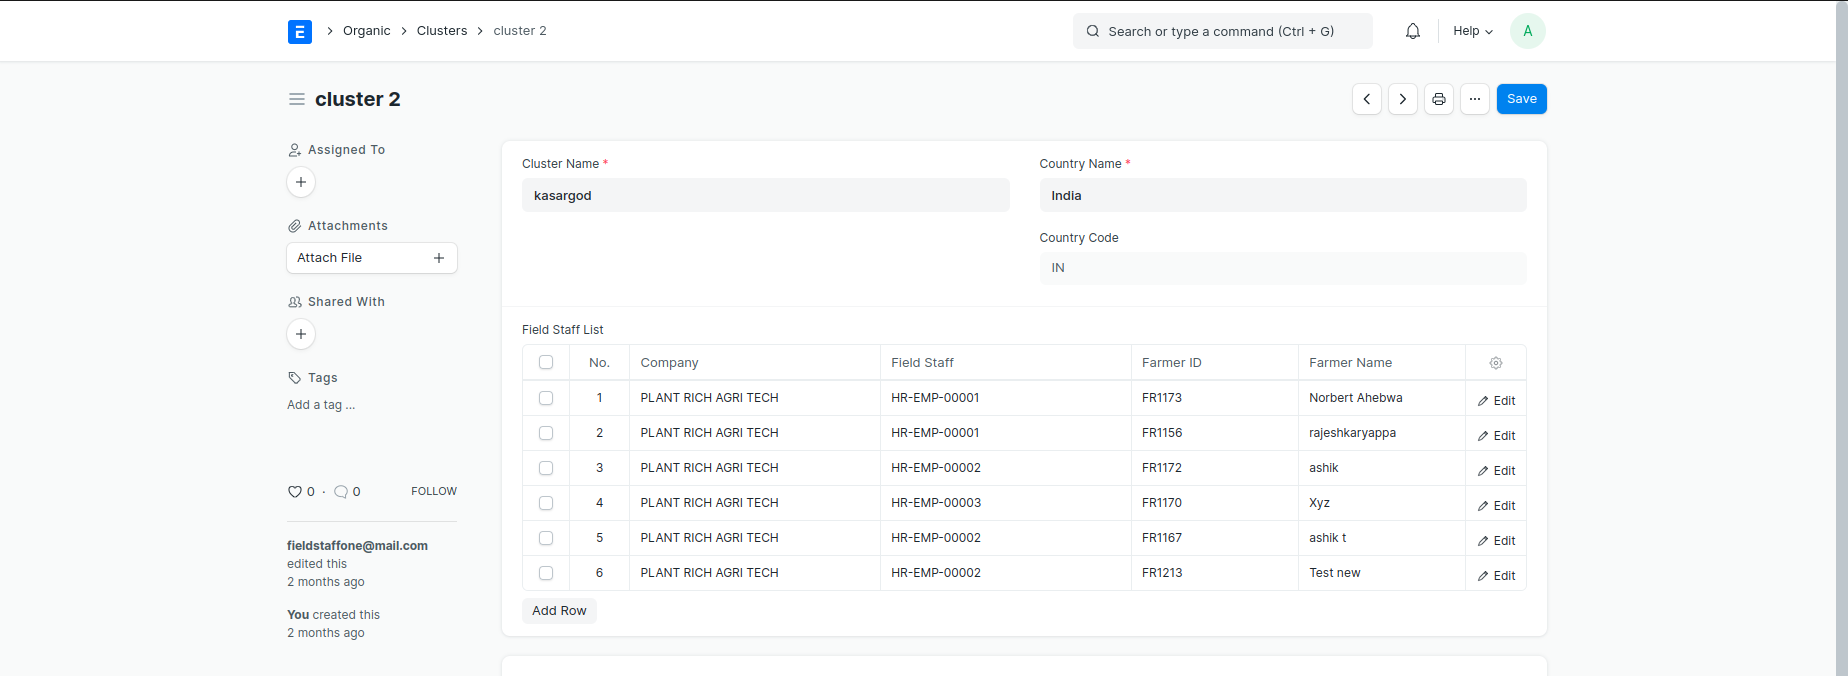Open the three-dots more actions menu
This screenshot has height=676, width=1848.
click(x=1474, y=99)
